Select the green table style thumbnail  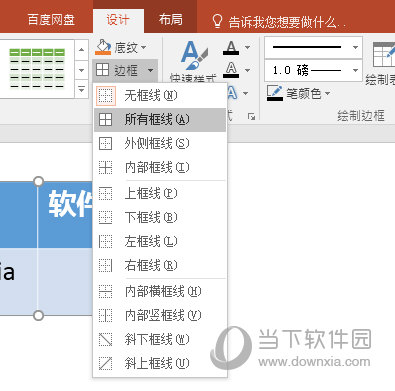[37, 69]
